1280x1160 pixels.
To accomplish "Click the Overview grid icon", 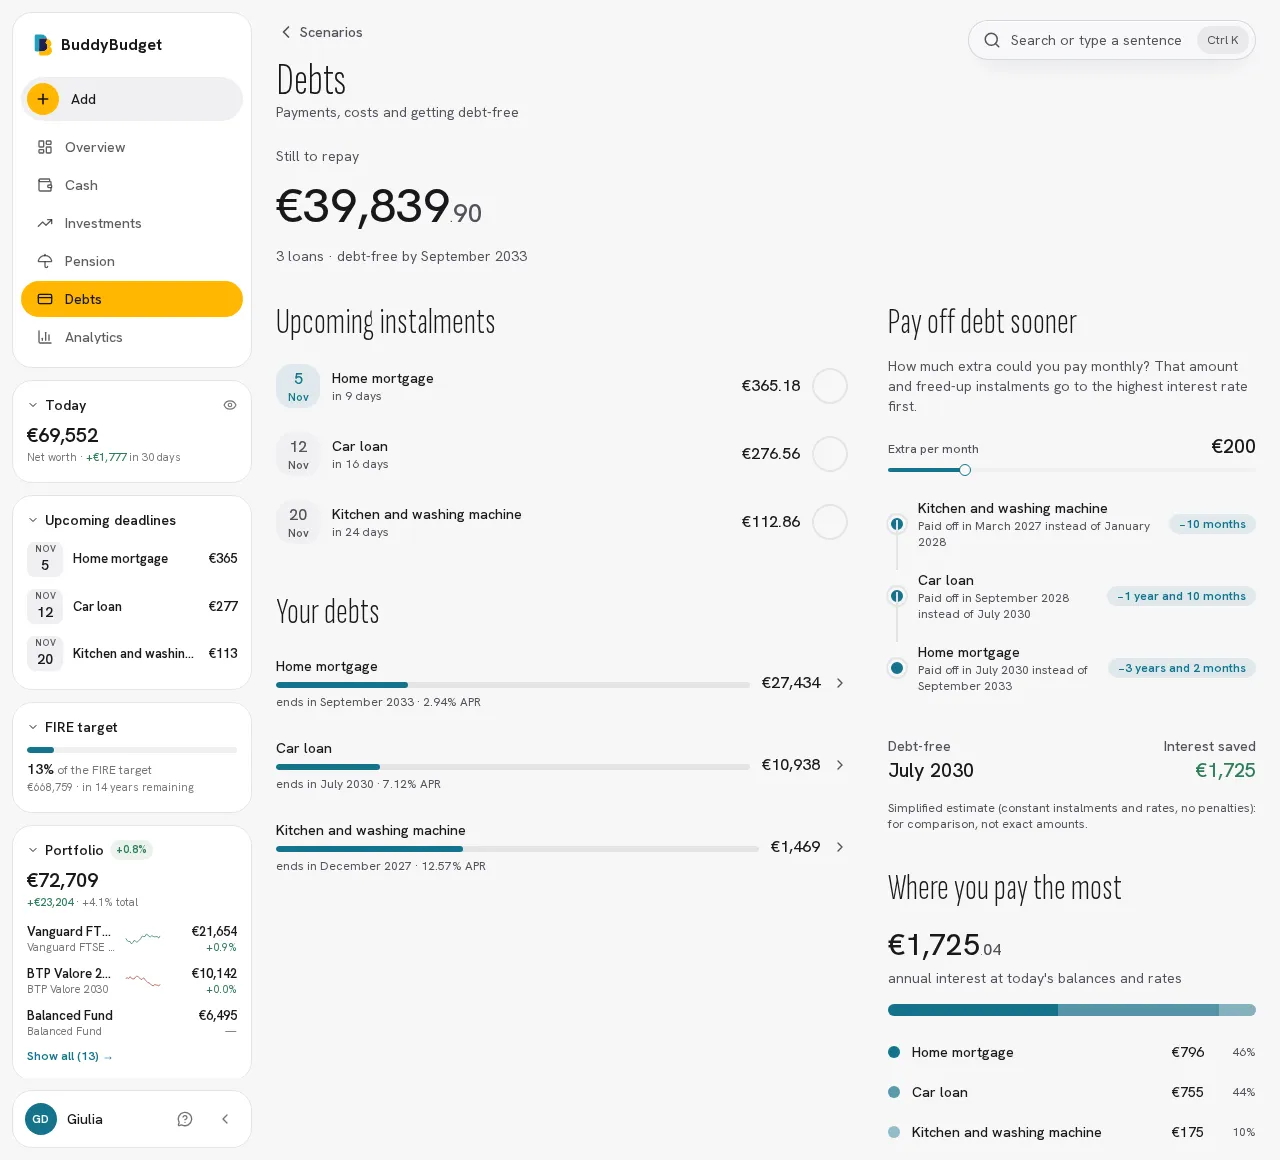I will pyautogui.click(x=45, y=147).
